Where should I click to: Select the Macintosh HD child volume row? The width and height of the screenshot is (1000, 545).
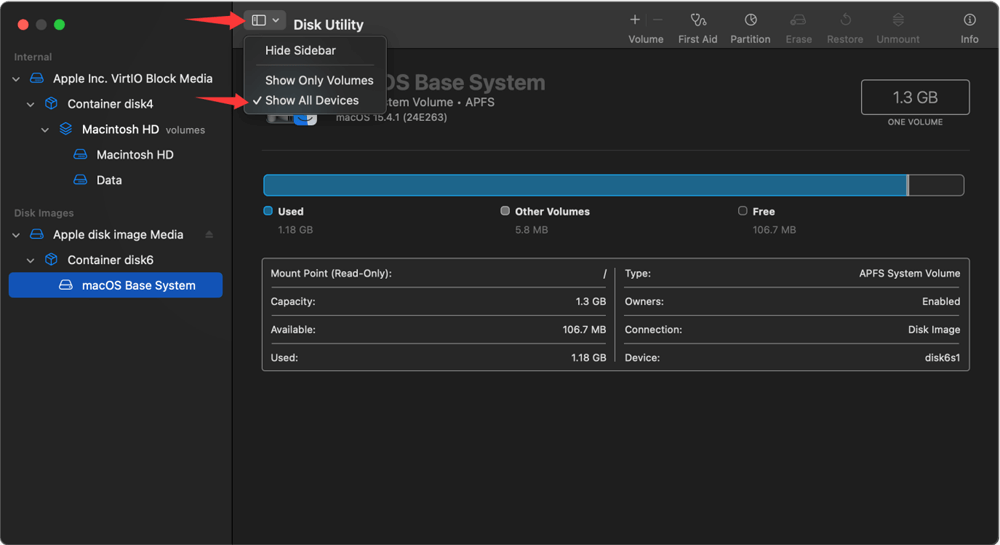115,154
